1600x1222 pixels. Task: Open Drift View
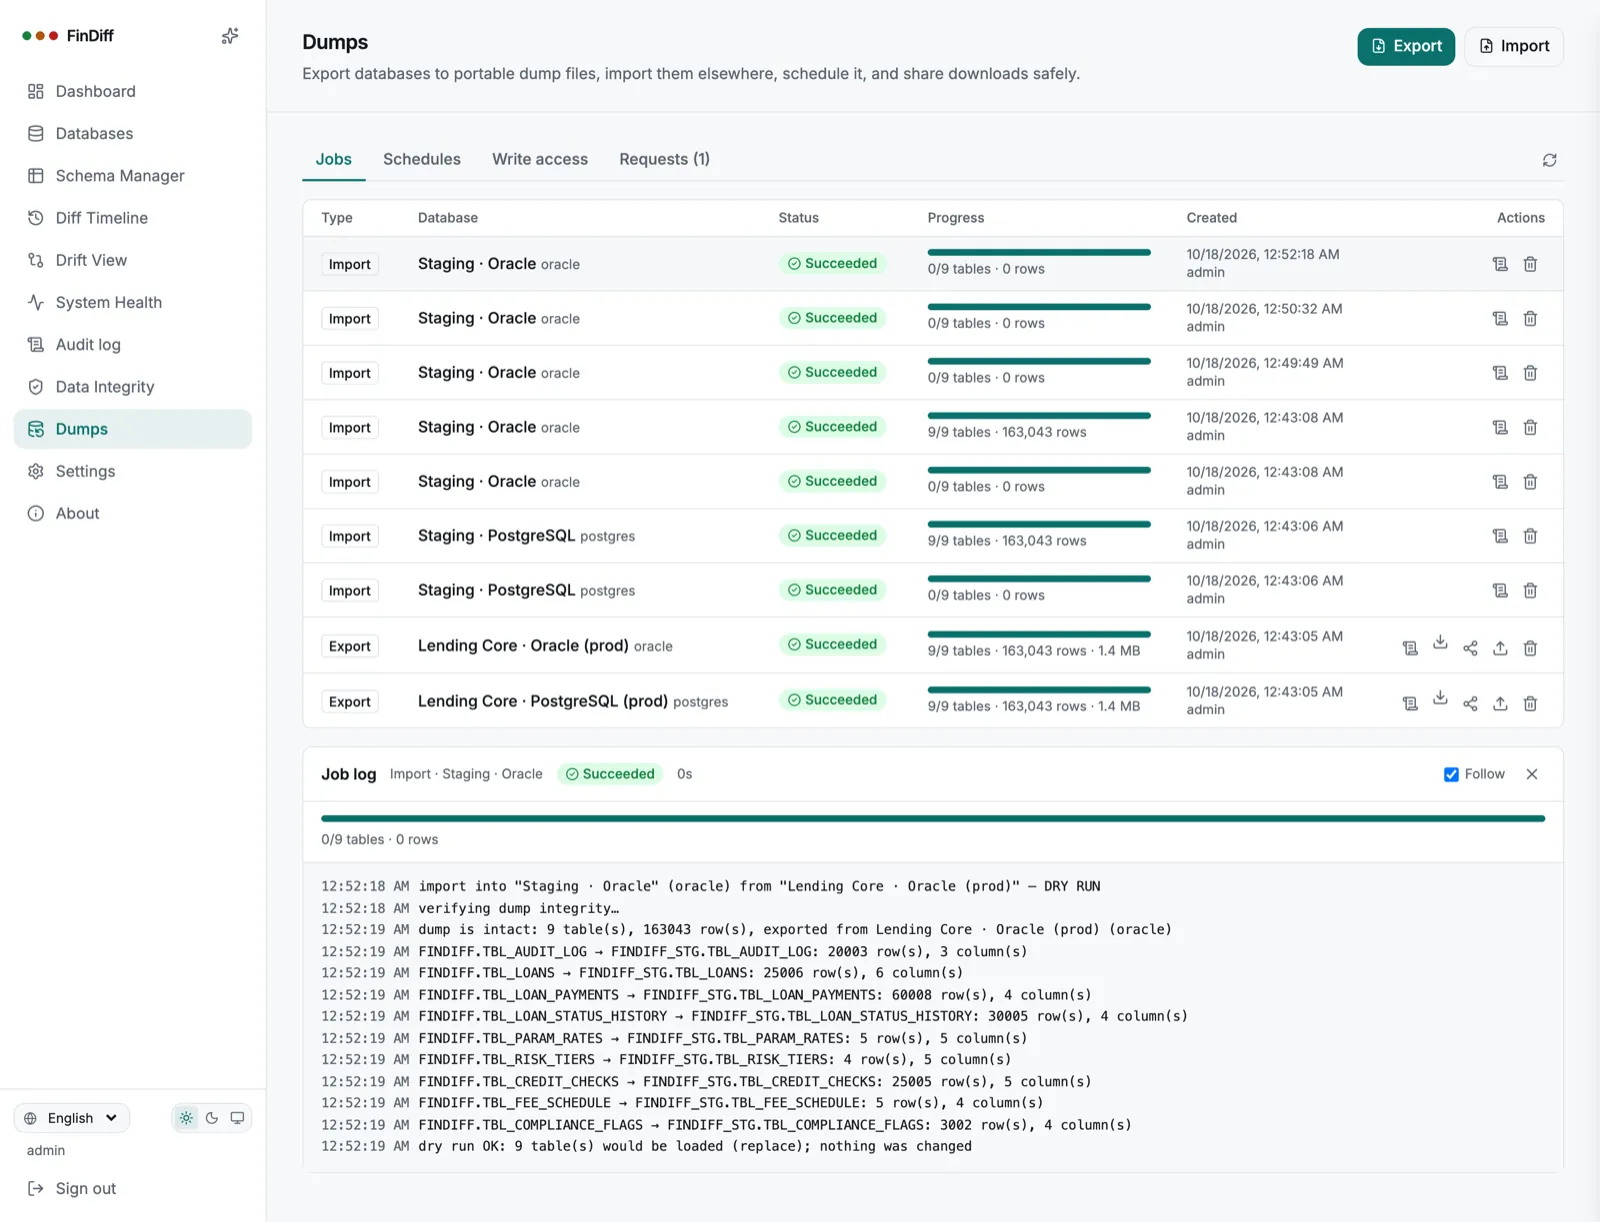coord(133,260)
